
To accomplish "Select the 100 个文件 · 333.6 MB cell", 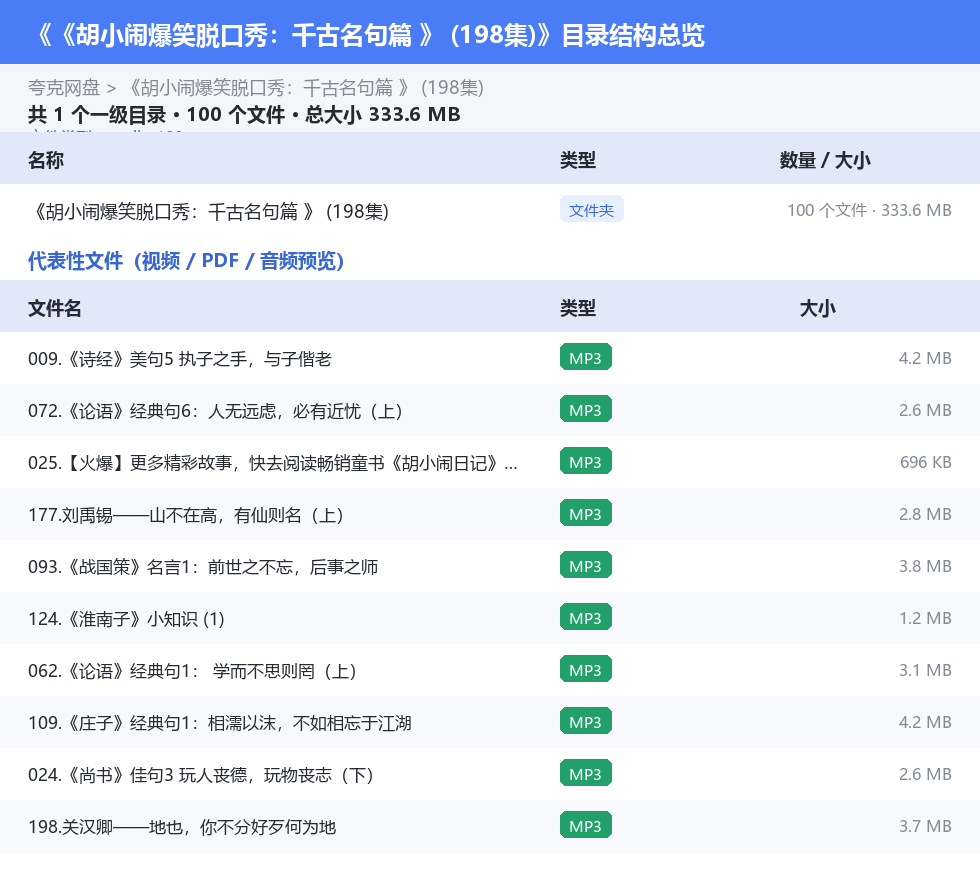I will [869, 210].
